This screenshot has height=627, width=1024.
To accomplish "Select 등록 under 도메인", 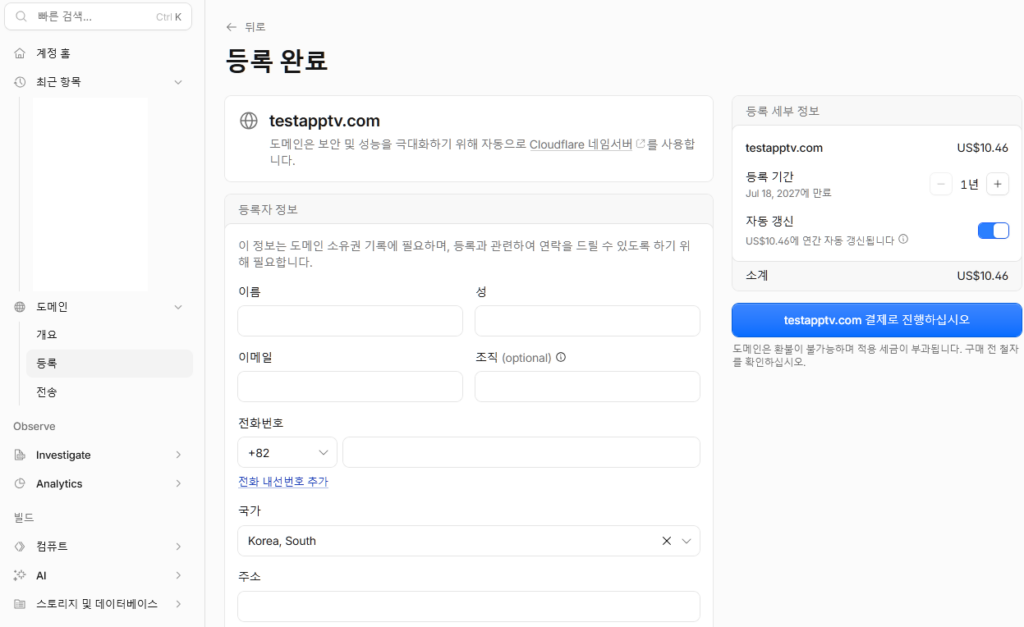I will tap(110, 363).
